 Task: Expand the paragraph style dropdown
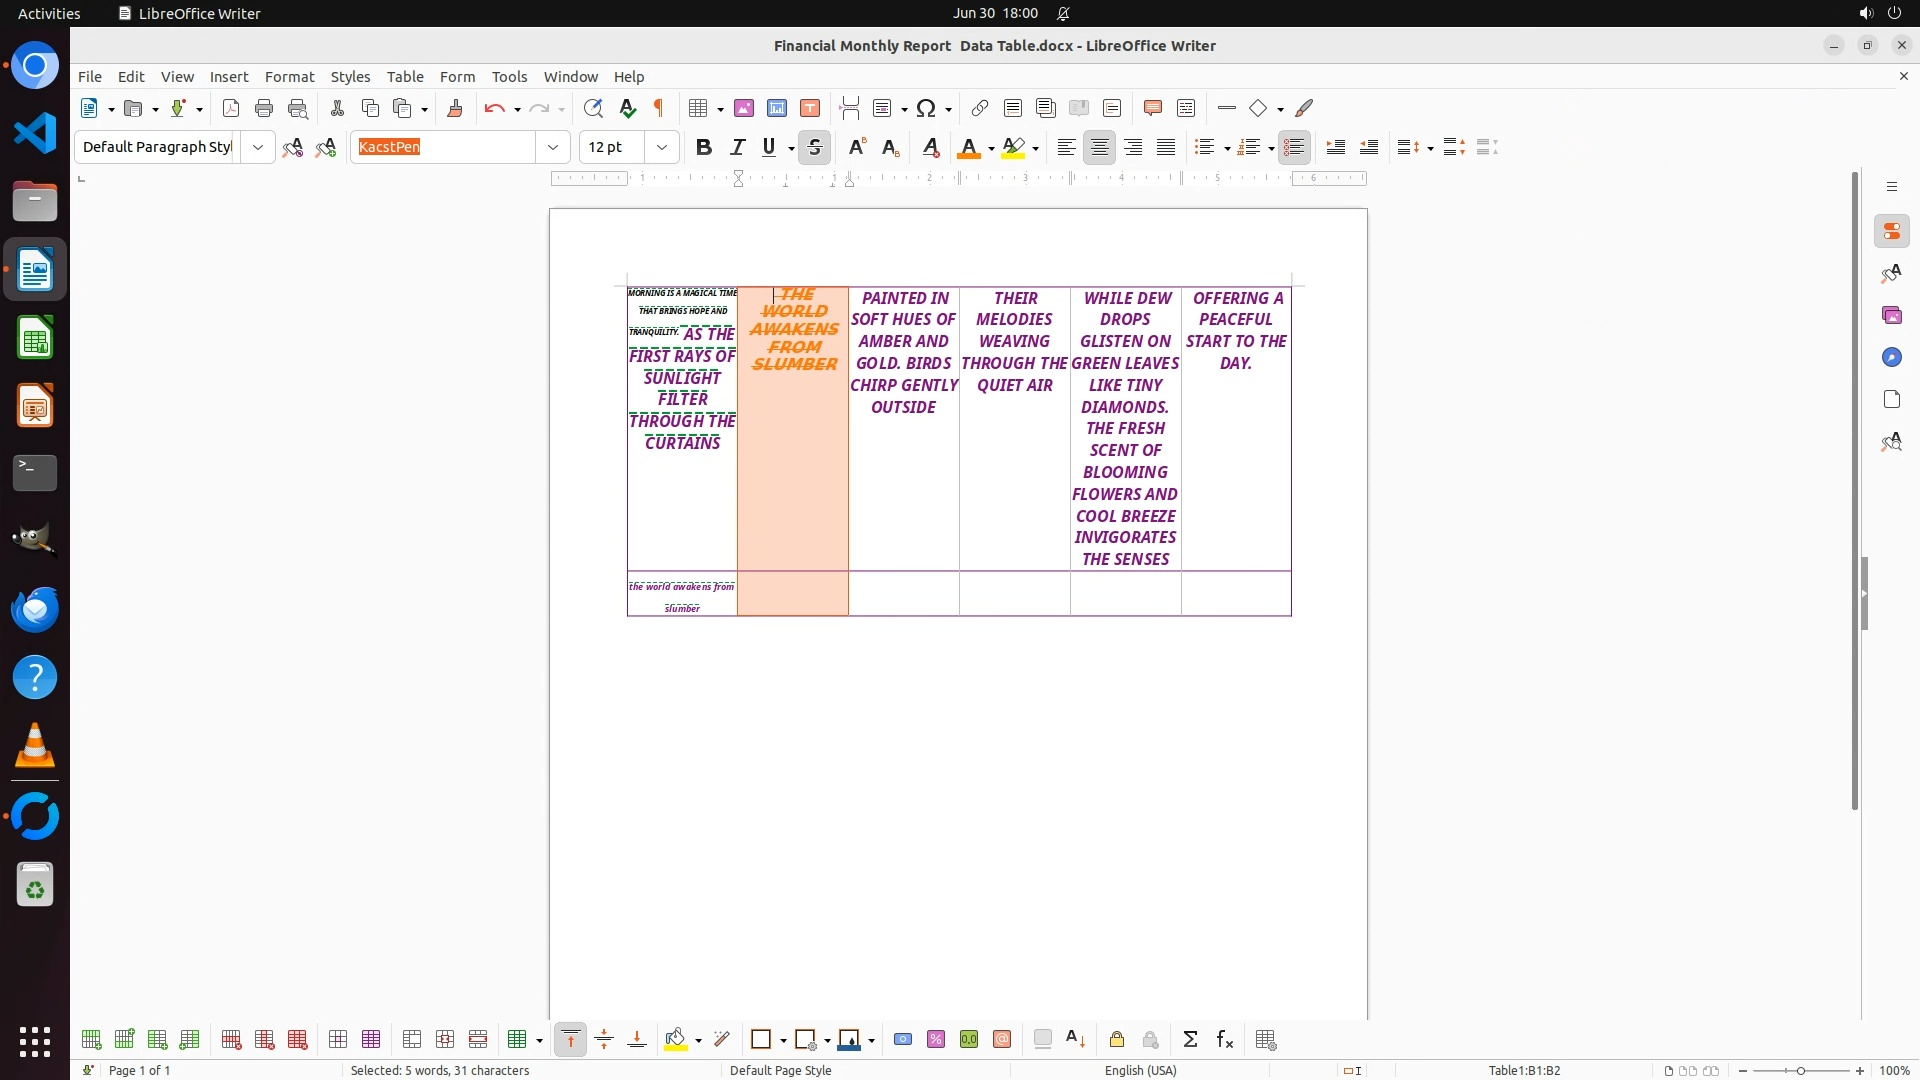click(x=257, y=147)
